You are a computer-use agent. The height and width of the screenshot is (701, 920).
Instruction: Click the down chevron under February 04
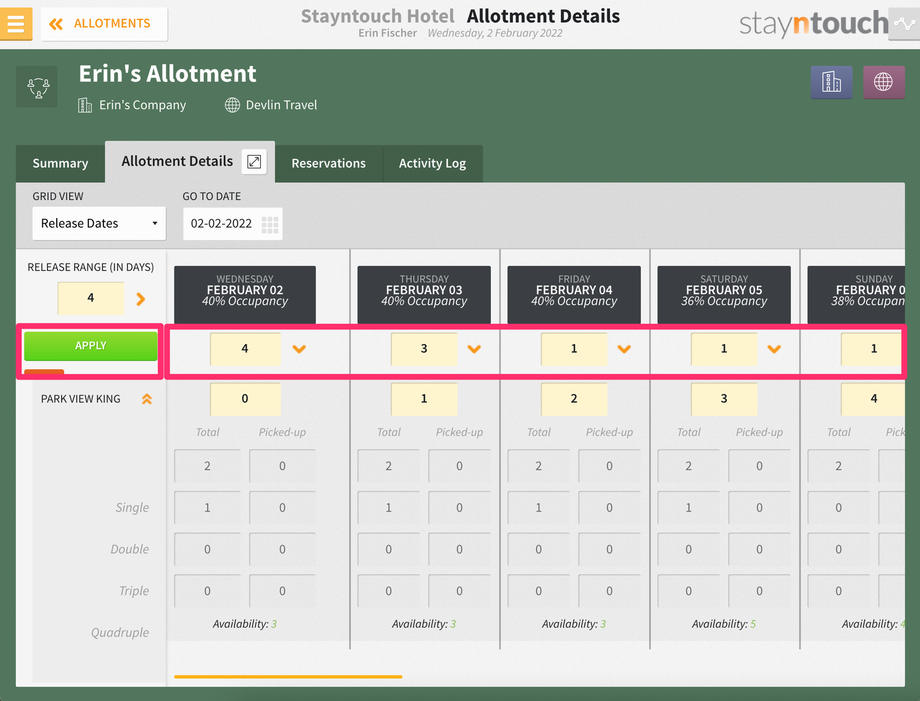[624, 349]
